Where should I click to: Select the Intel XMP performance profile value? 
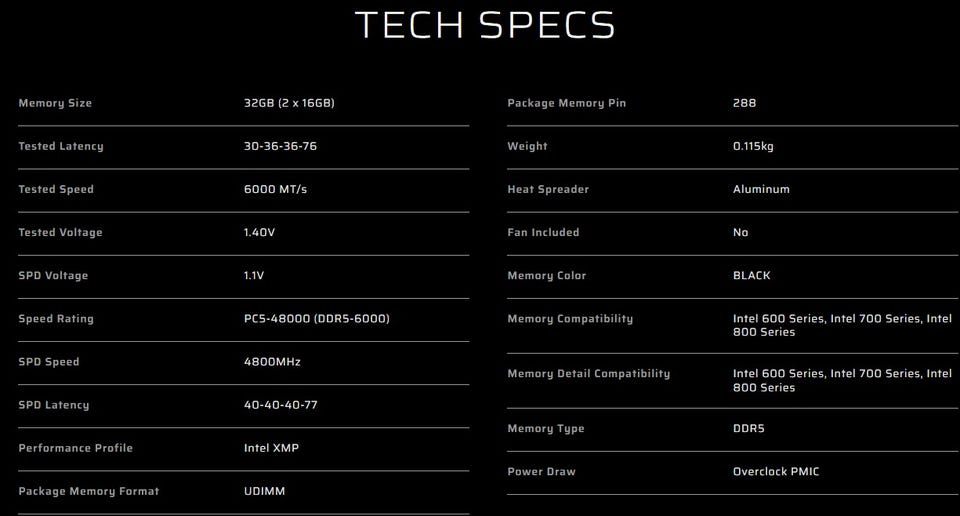click(271, 447)
